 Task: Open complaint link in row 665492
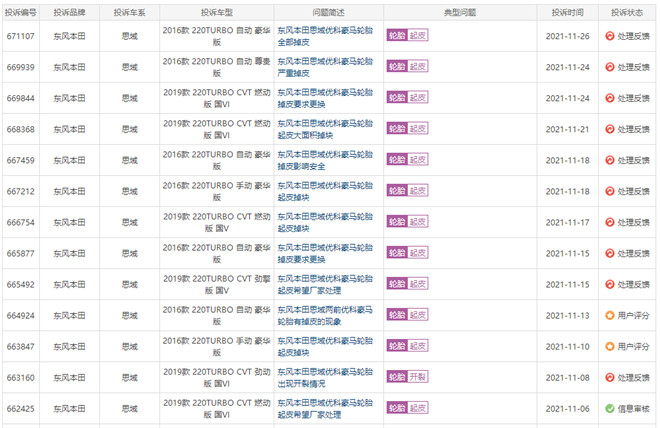tap(325, 284)
